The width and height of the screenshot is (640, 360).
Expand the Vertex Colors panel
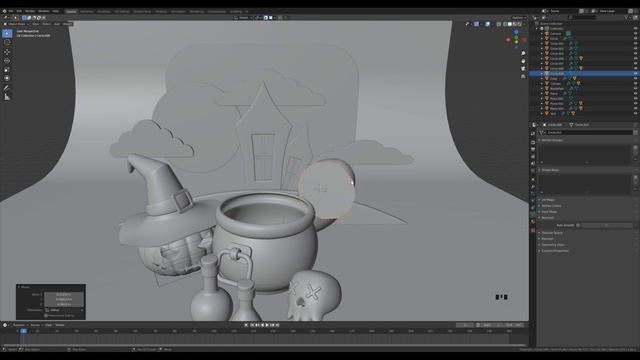[x=550, y=206]
